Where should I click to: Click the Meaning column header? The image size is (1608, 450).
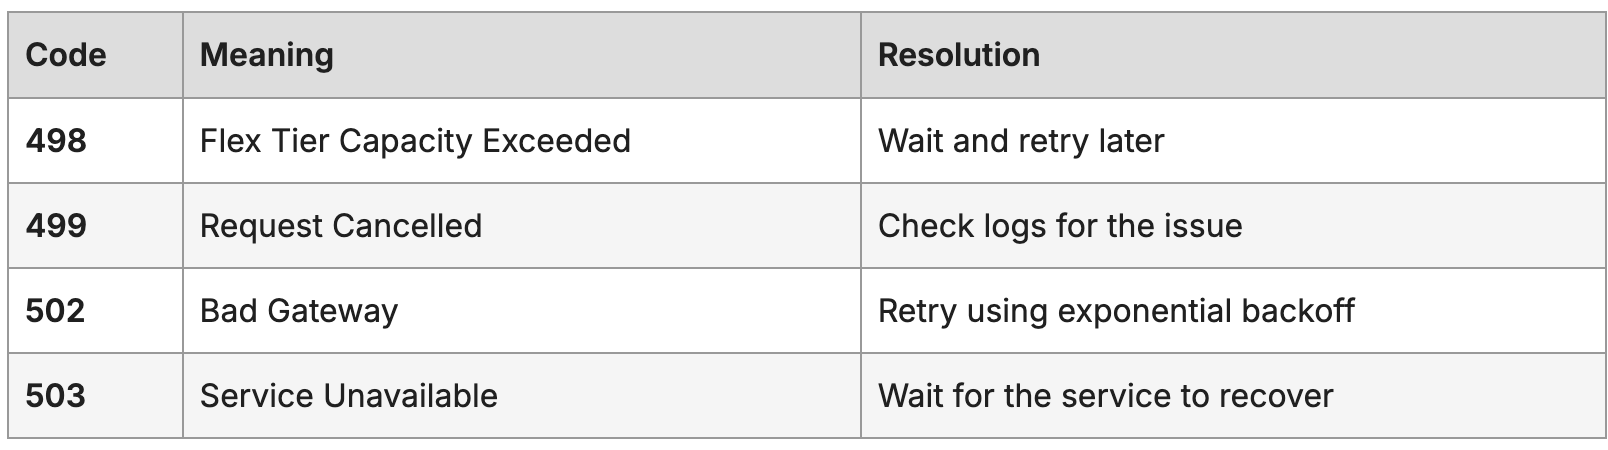267,55
